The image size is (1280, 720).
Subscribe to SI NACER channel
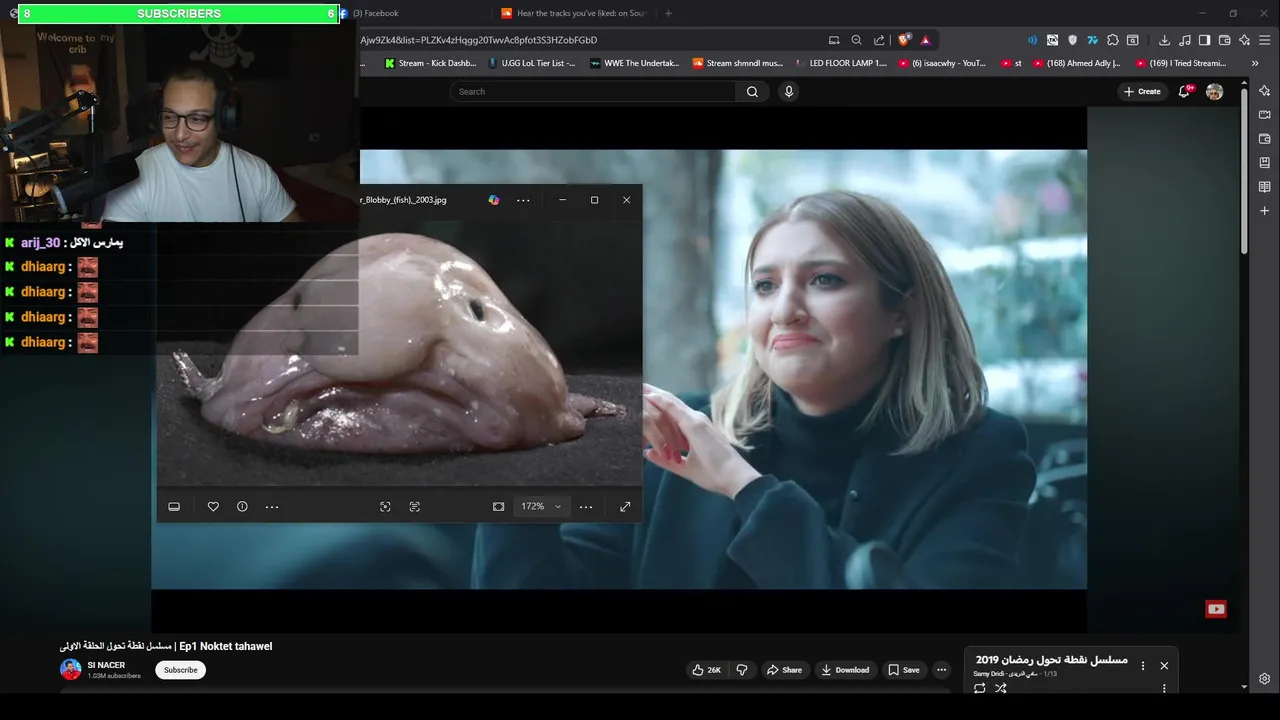click(180, 670)
